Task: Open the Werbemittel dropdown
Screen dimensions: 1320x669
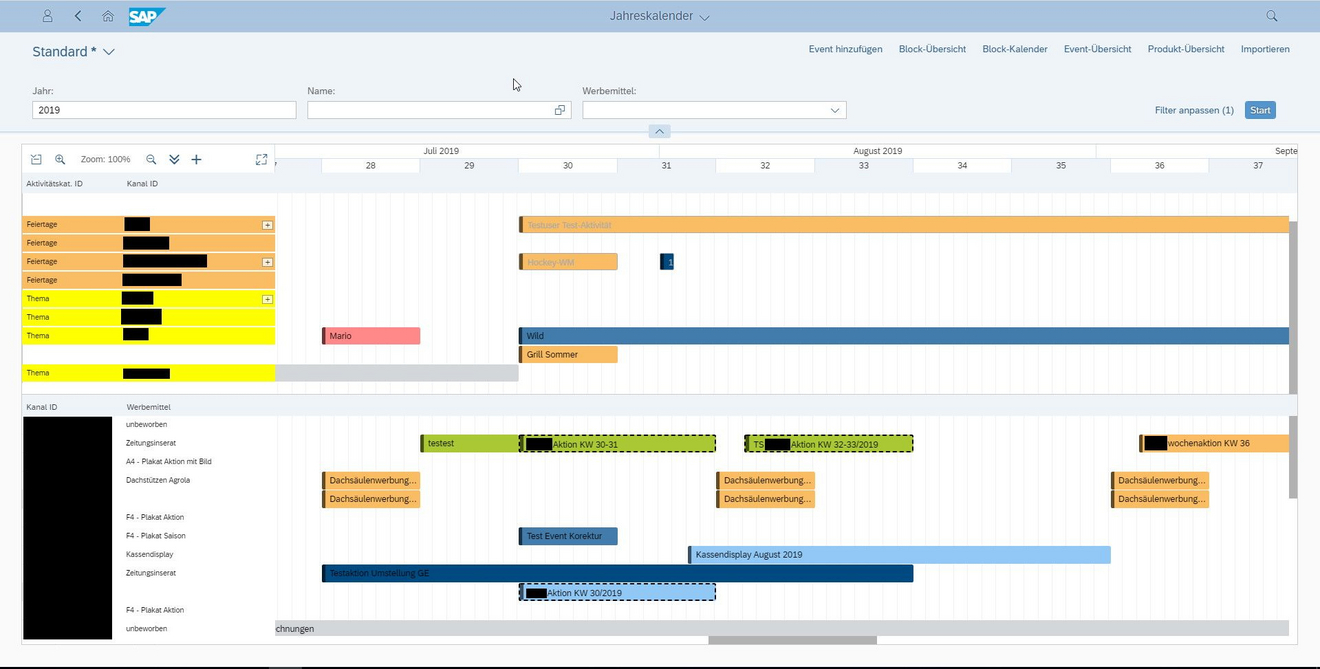Action: (x=834, y=110)
